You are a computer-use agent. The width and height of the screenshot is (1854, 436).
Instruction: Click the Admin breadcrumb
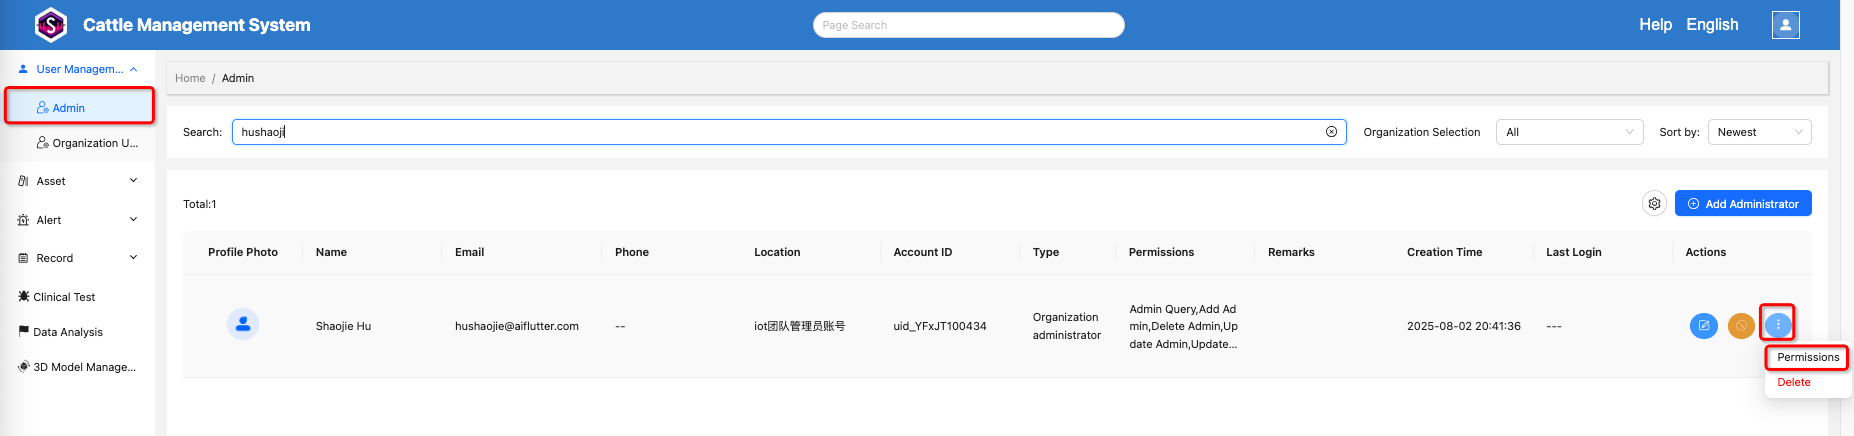[x=238, y=78]
